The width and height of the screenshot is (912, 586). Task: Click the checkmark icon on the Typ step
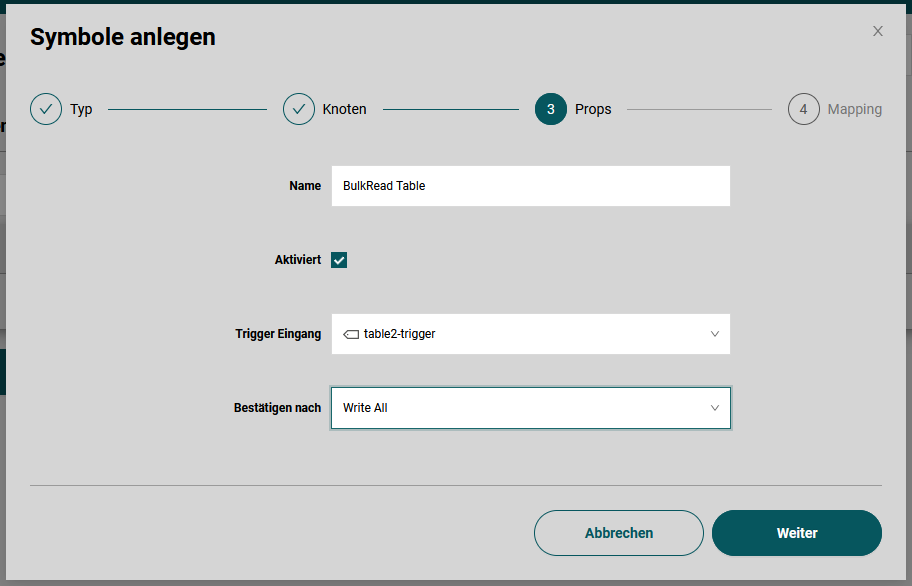tap(45, 109)
